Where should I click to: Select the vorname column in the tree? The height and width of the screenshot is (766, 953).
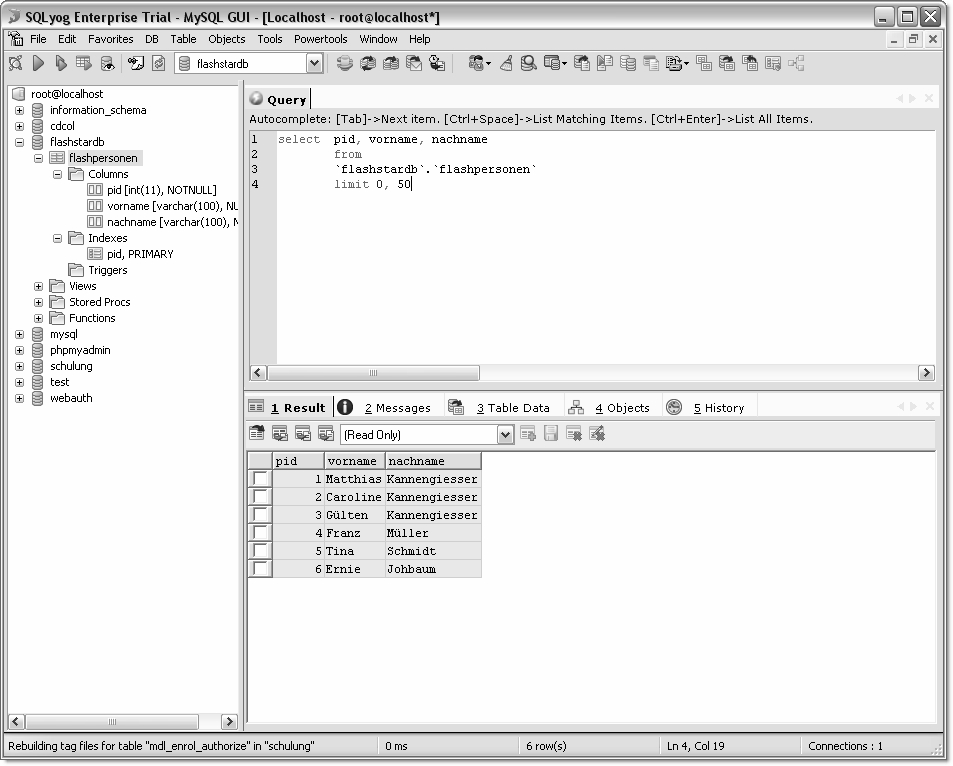click(170, 206)
